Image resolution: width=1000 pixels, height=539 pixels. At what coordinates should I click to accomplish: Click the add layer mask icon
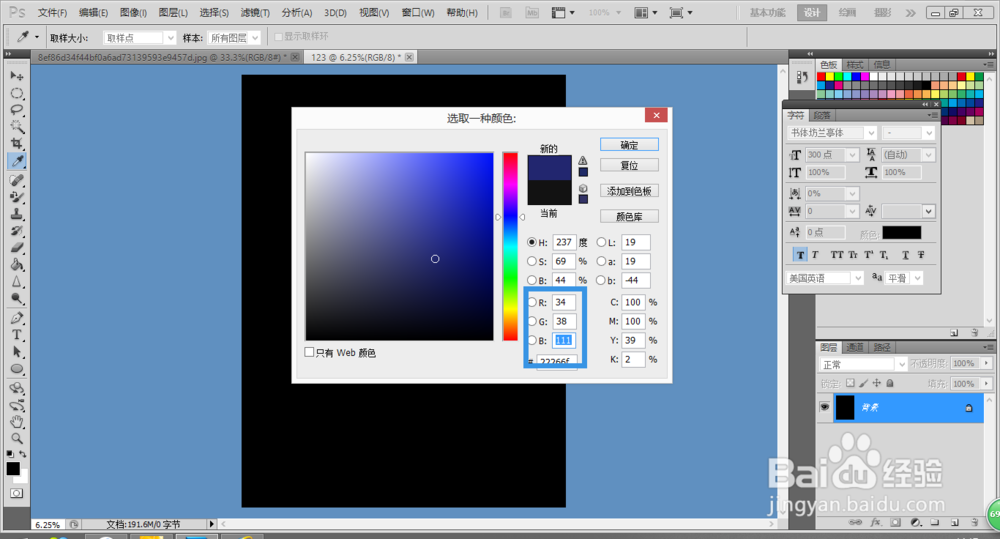tap(895, 522)
